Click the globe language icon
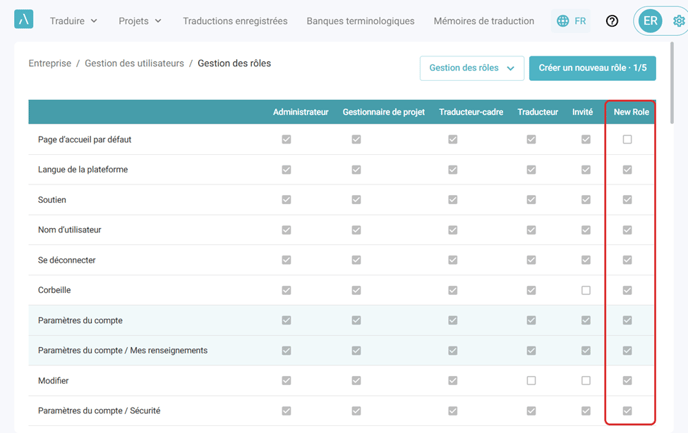This screenshot has height=433, width=688. click(563, 21)
